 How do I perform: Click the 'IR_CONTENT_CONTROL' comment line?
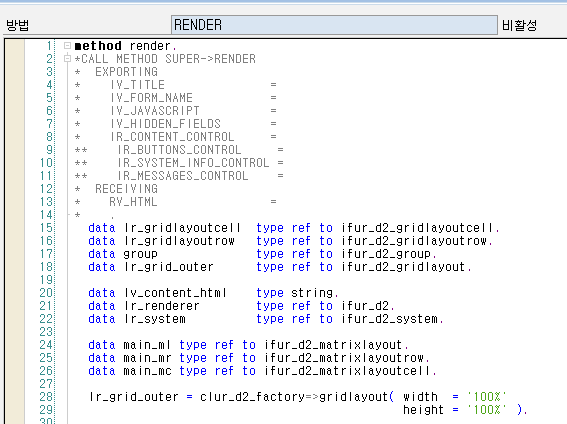[x=175, y=137]
